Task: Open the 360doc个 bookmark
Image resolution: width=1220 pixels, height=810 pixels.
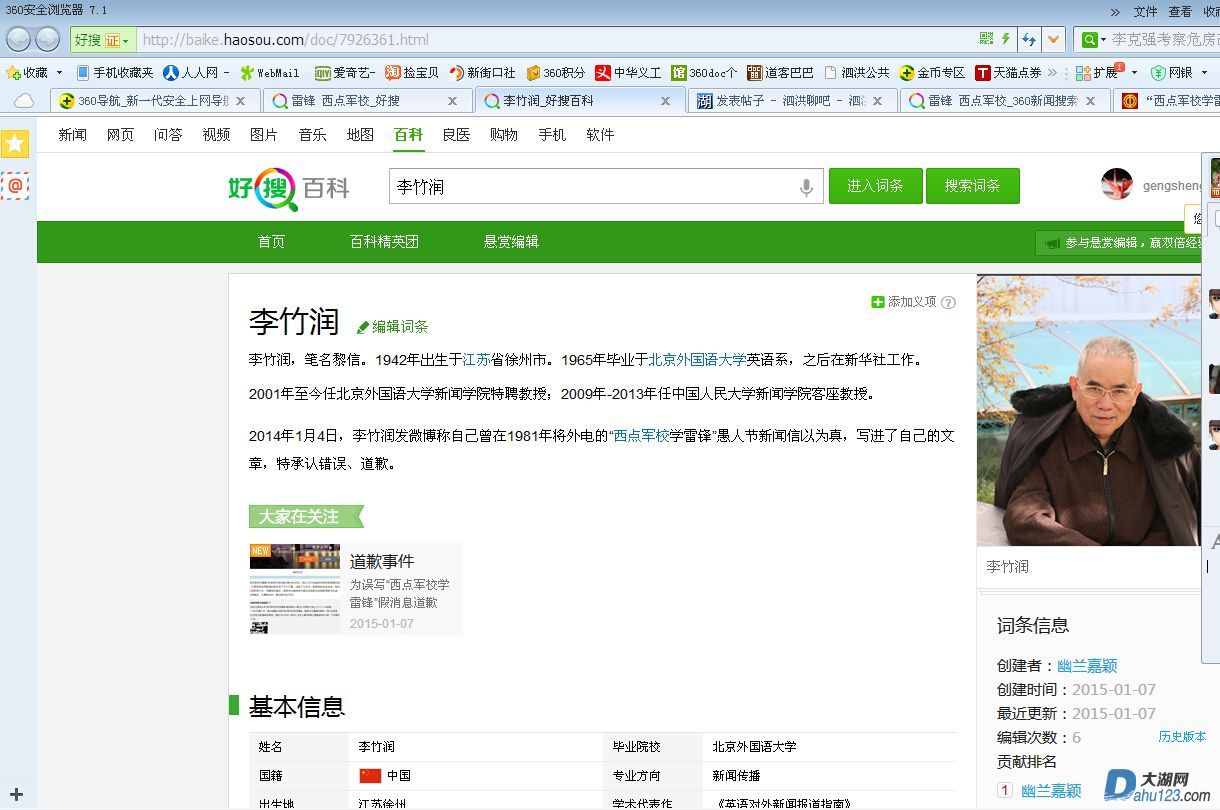Action: click(x=704, y=72)
